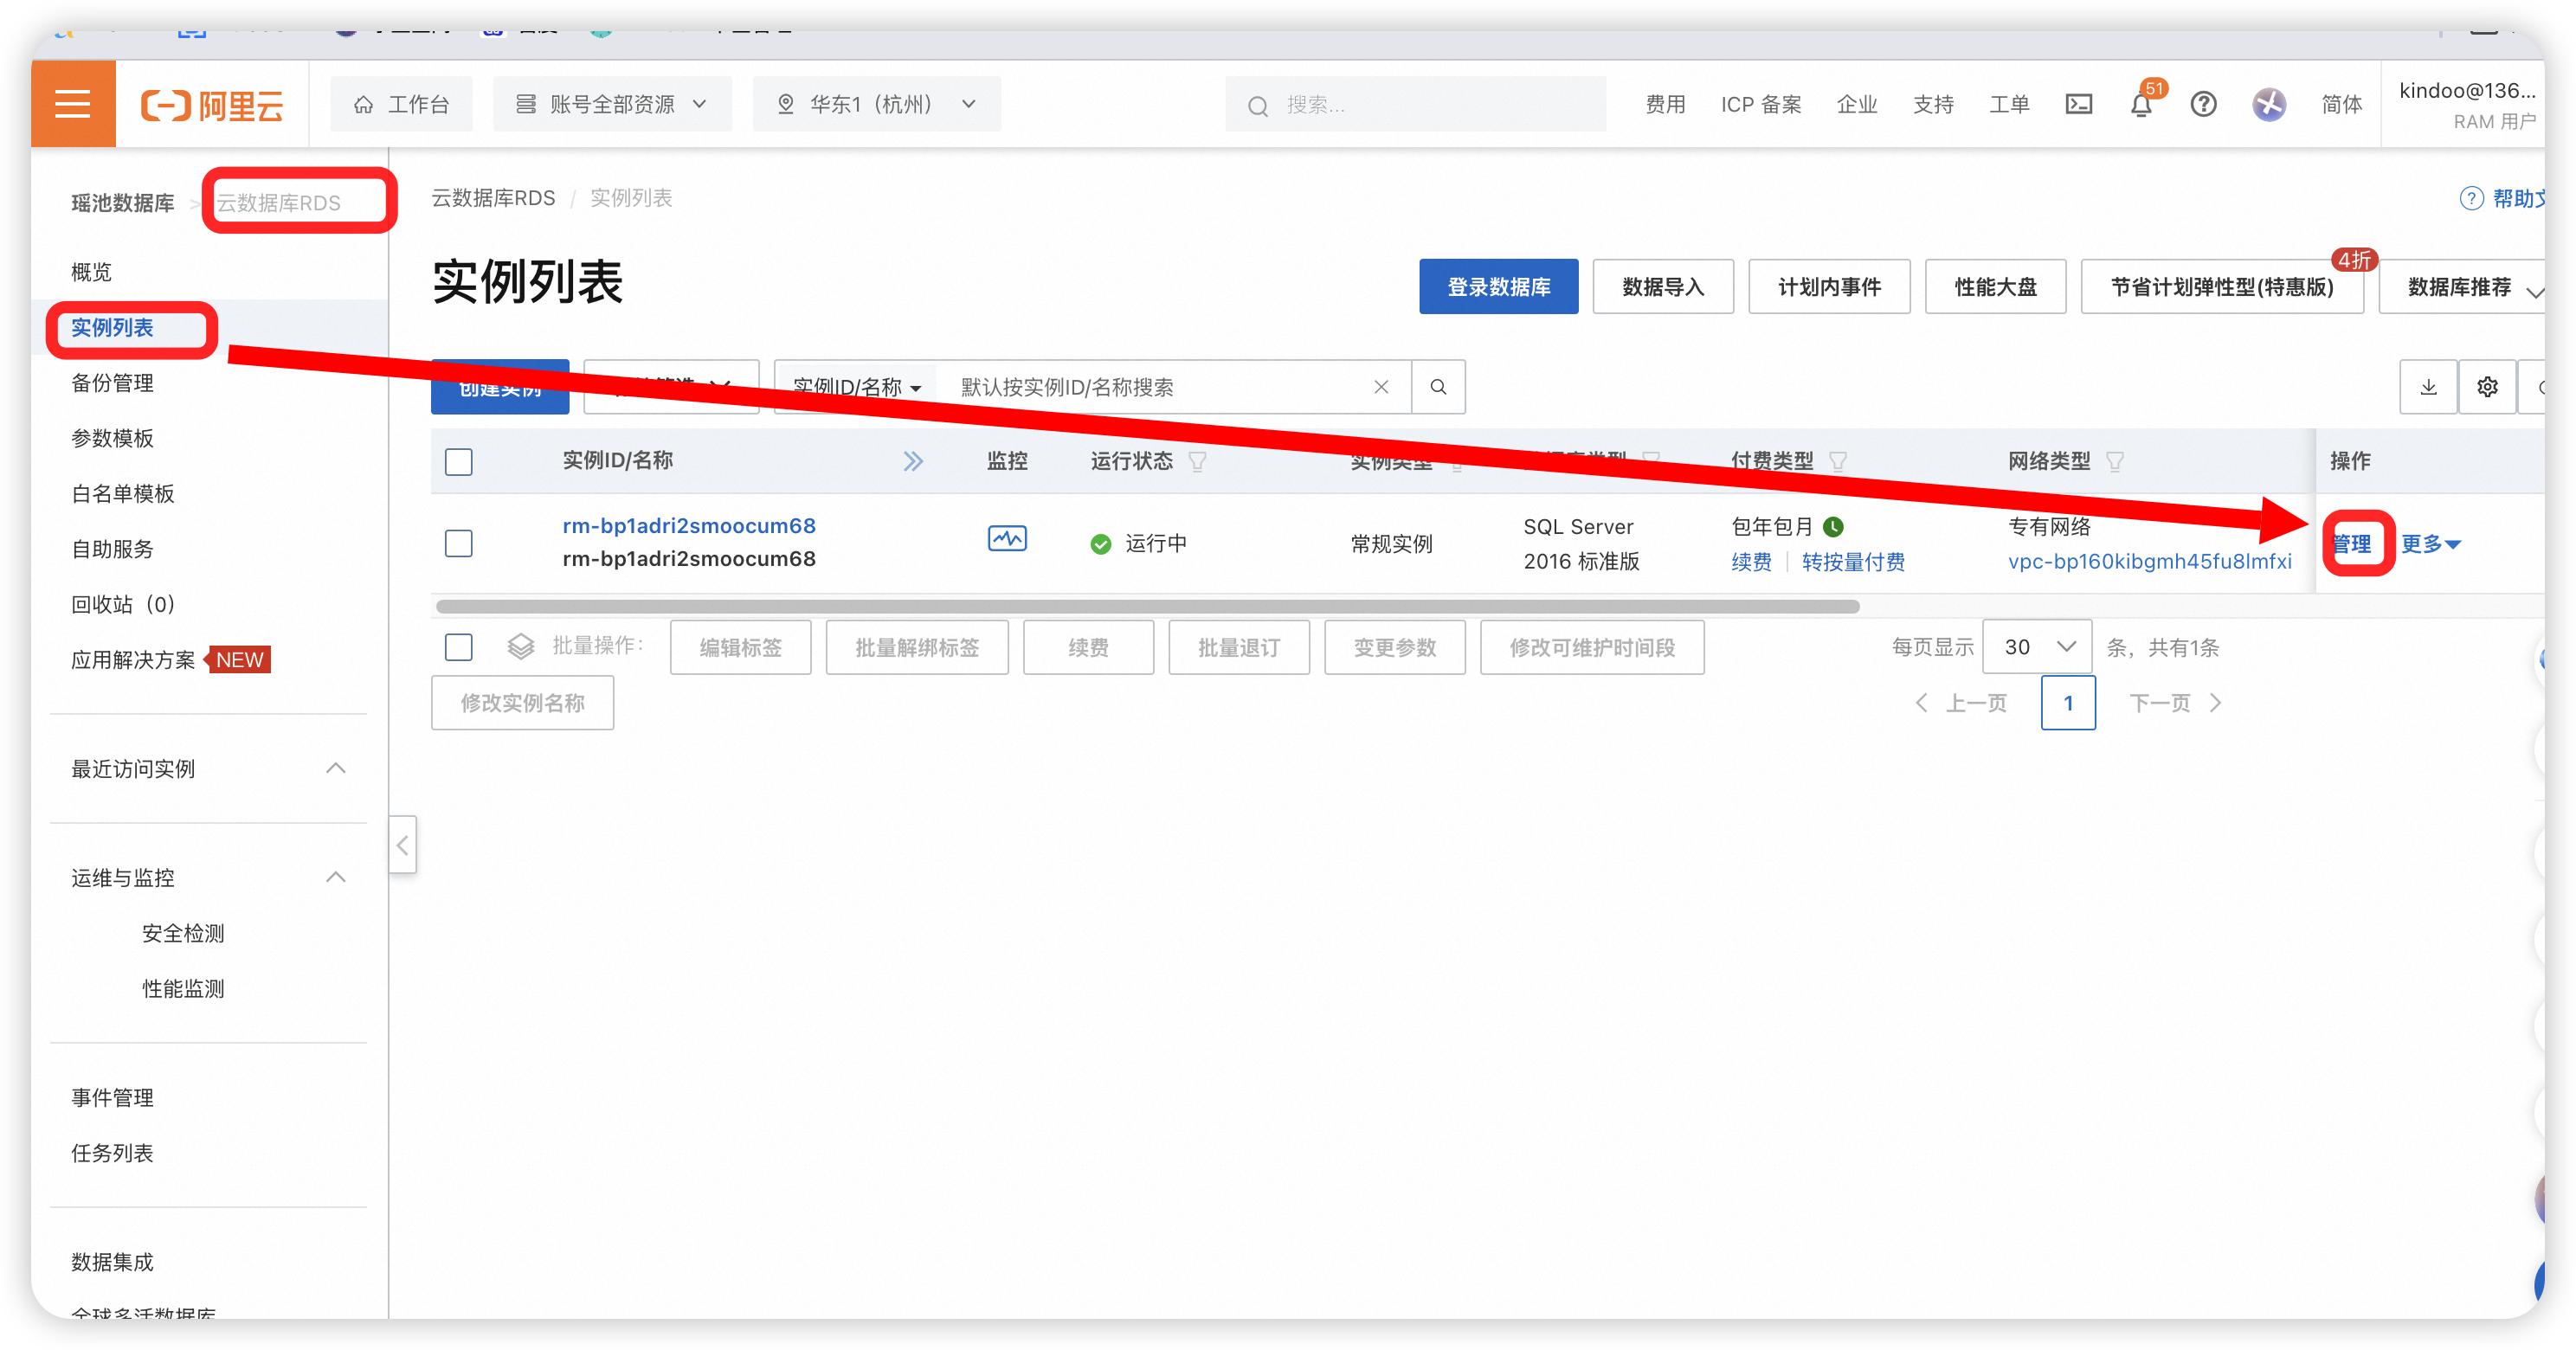Open the Cloud Shell terminal icon
The height and width of the screenshot is (1350, 2576).
(2079, 104)
